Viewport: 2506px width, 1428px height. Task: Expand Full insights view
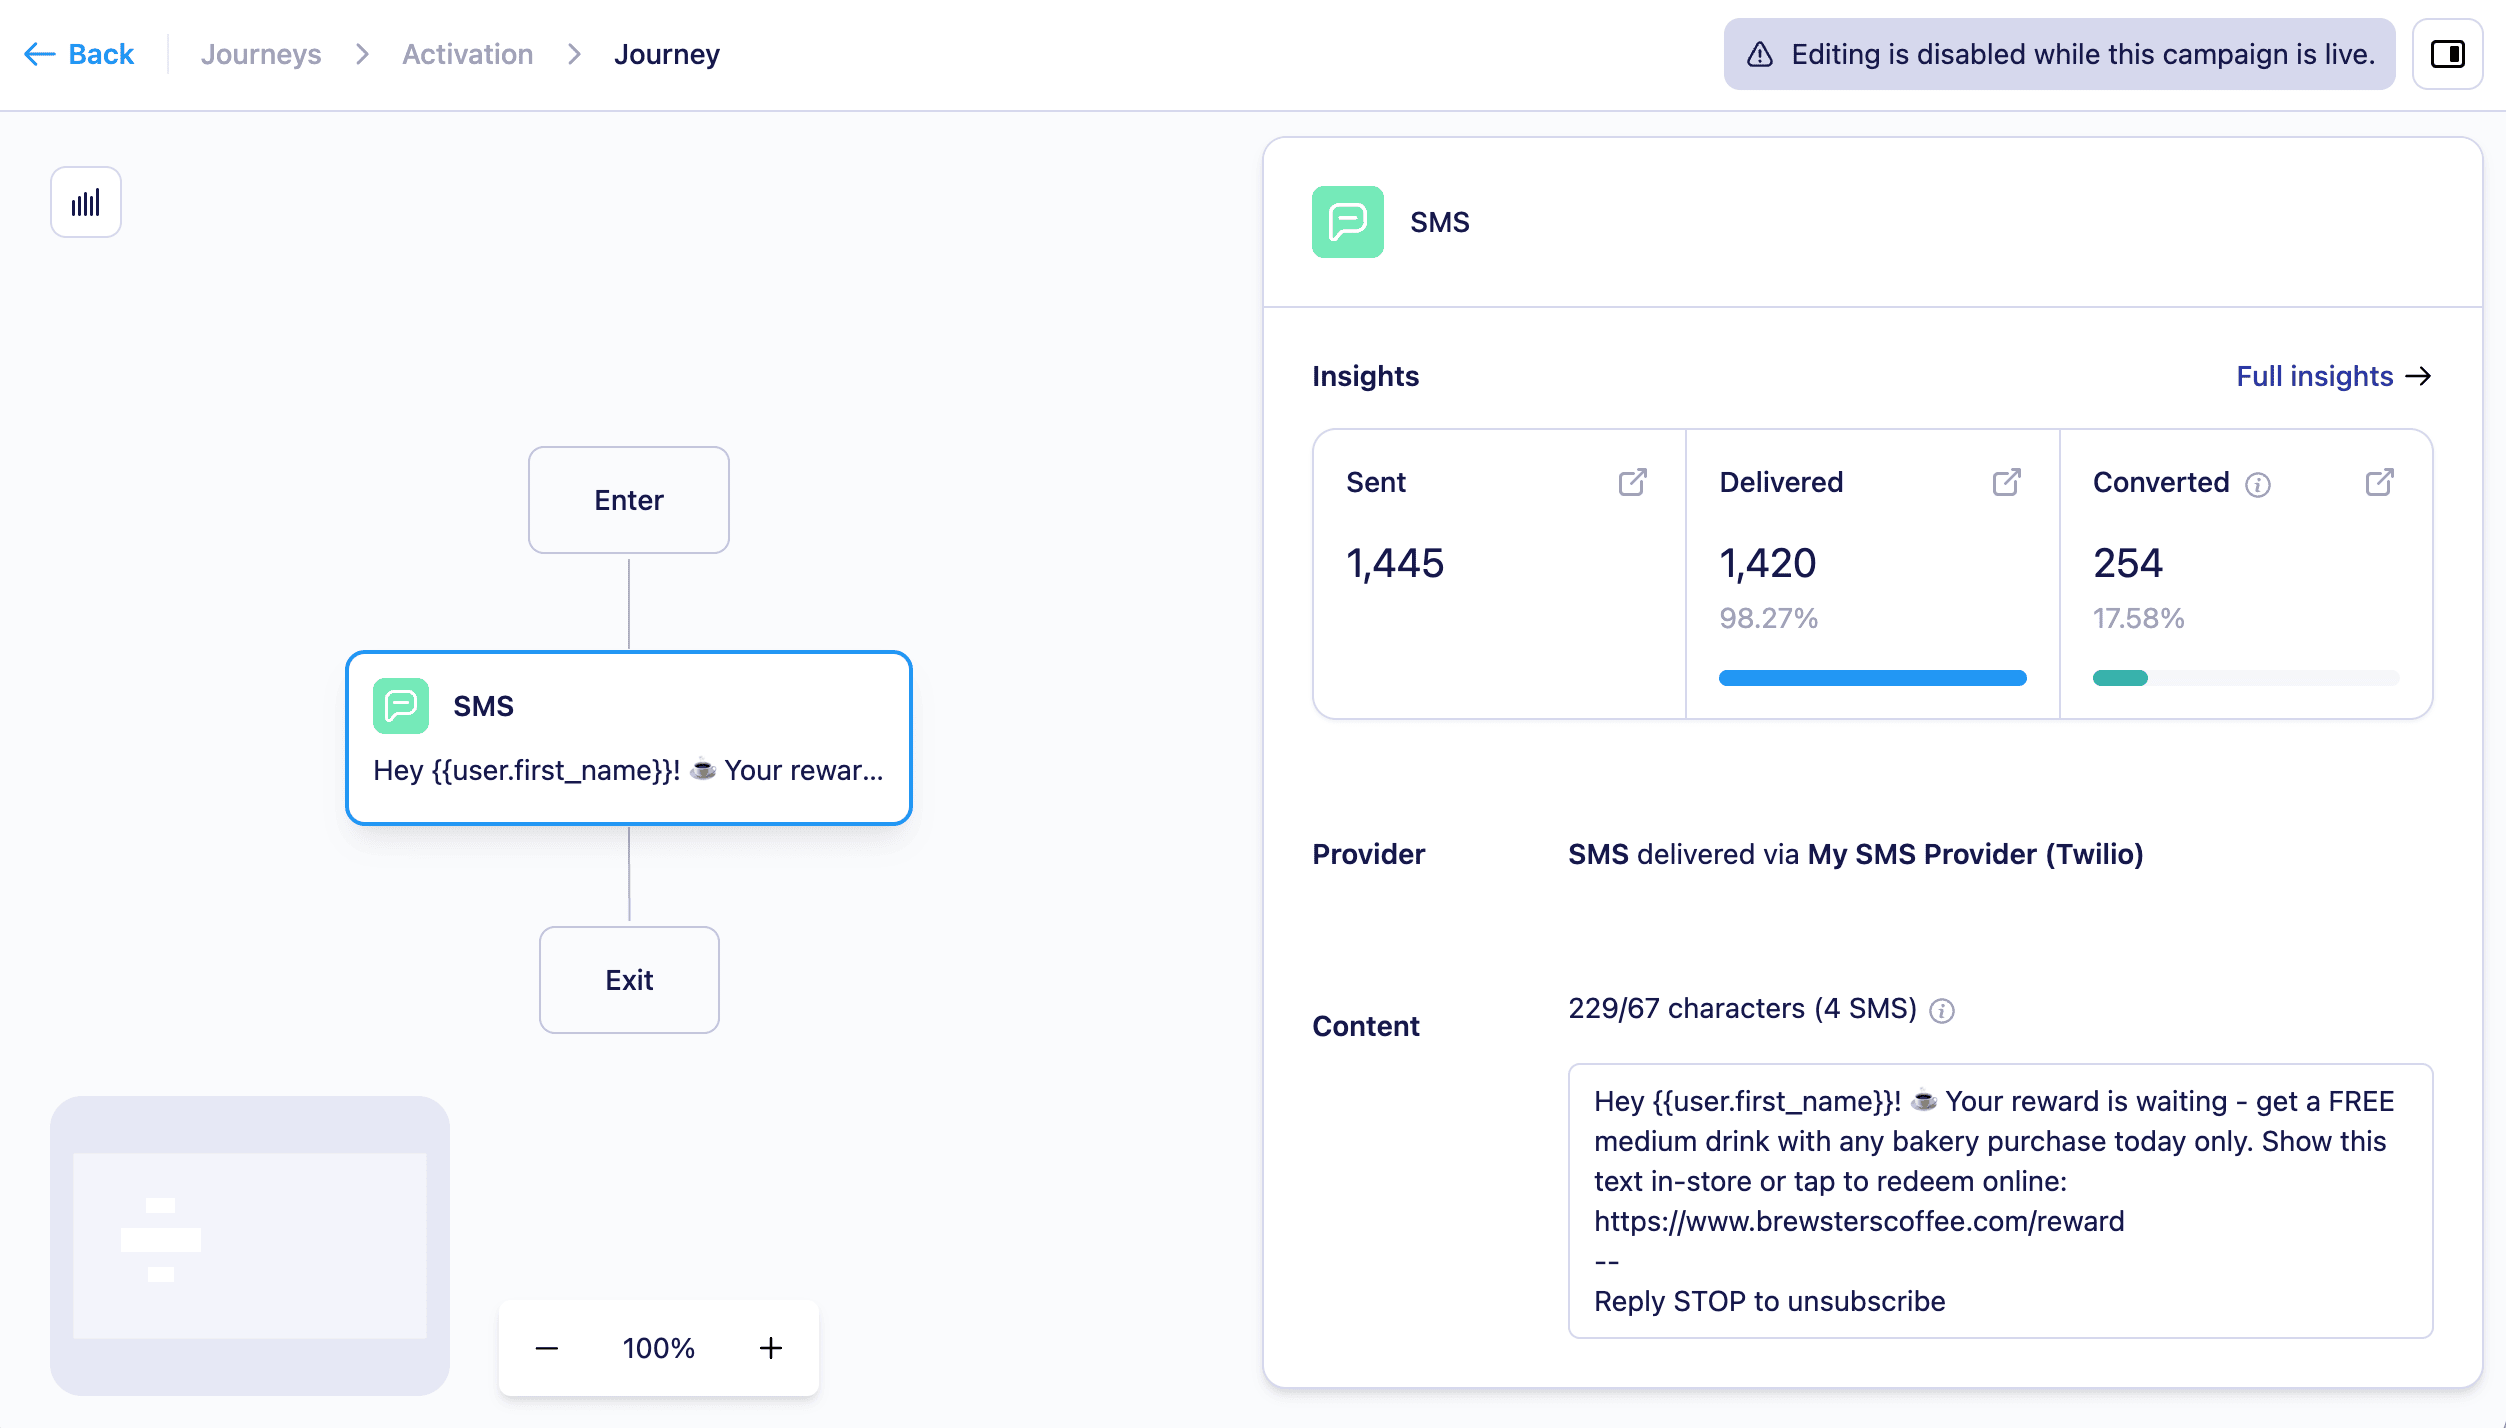tap(2333, 376)
